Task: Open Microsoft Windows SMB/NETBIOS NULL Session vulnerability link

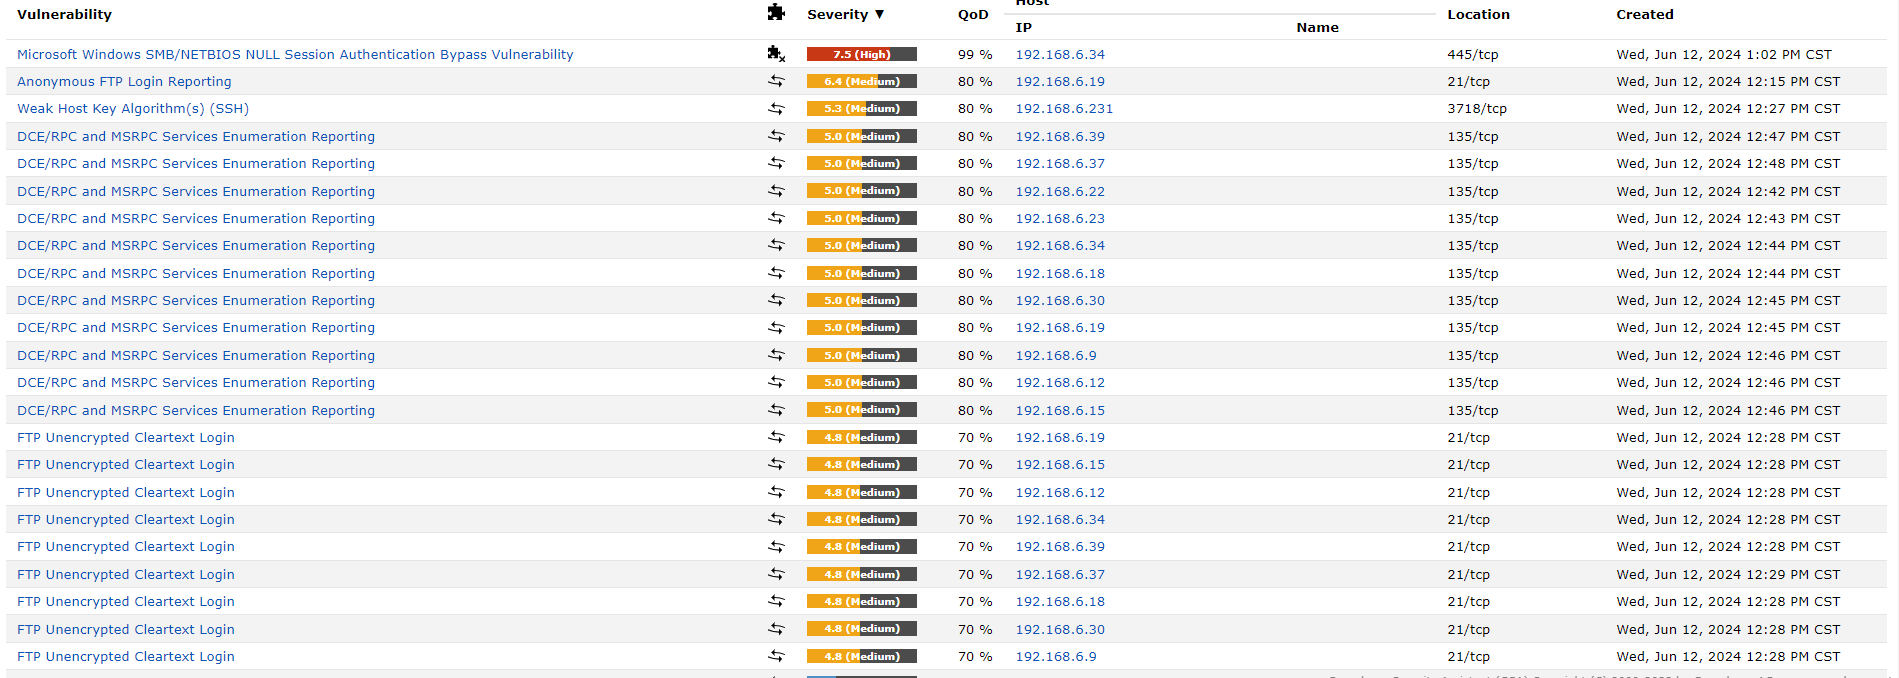Action: pyautogui.click(x=295, y=54)
